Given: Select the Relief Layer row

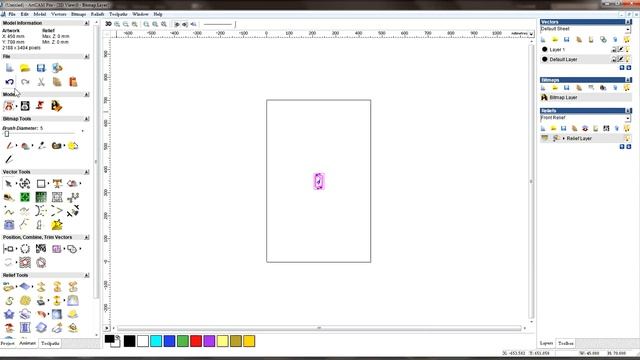Looking at the screenshot, I should (x=585, y=138).
